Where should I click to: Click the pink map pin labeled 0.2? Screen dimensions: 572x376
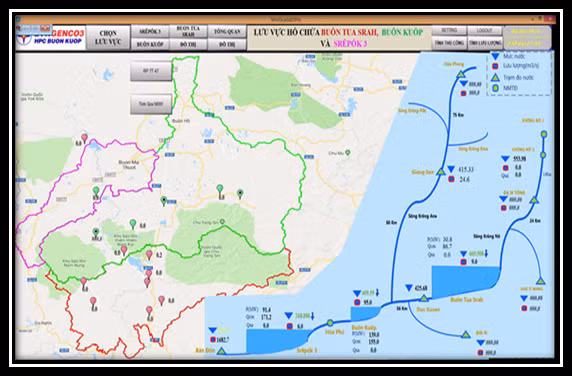pyautogui.click(x=149, y=254)
